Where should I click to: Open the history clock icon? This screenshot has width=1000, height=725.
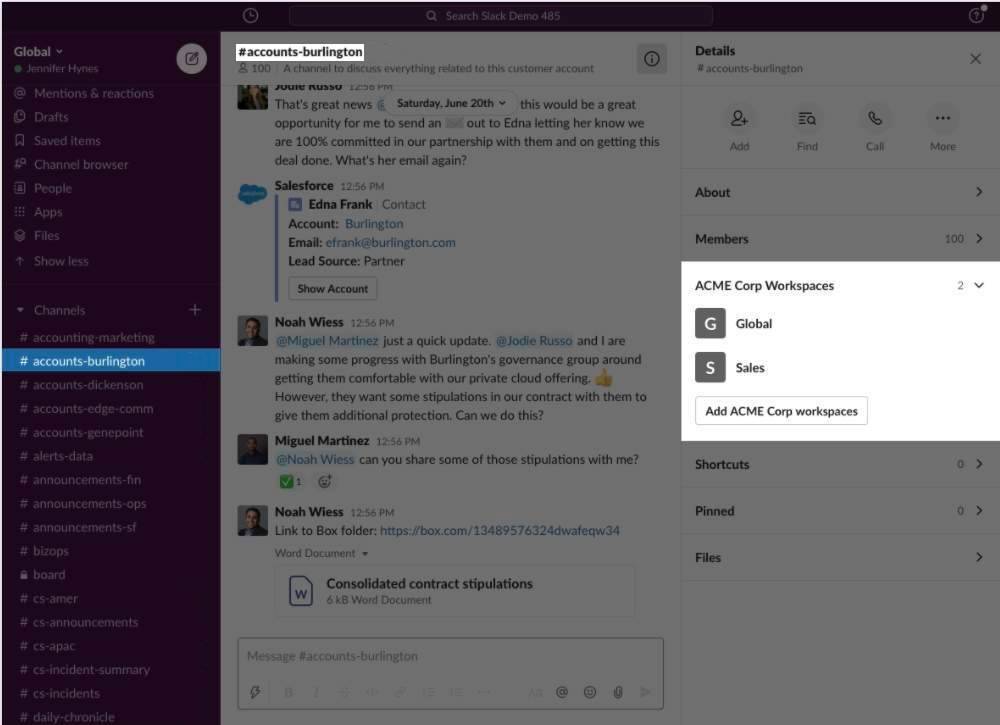coord(251,15)
